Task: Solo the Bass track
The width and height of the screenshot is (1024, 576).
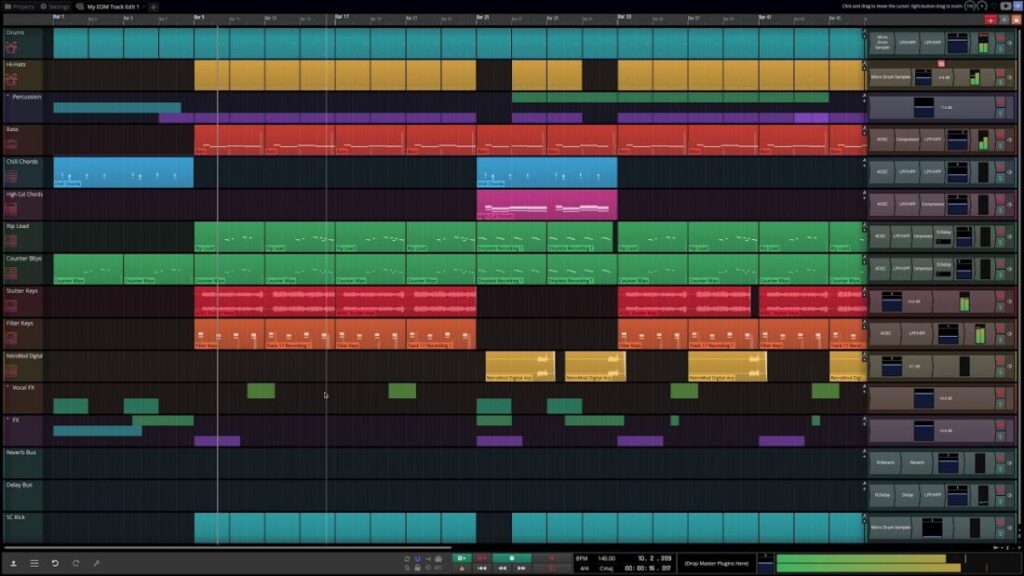Action: [x=1000, y=147]
